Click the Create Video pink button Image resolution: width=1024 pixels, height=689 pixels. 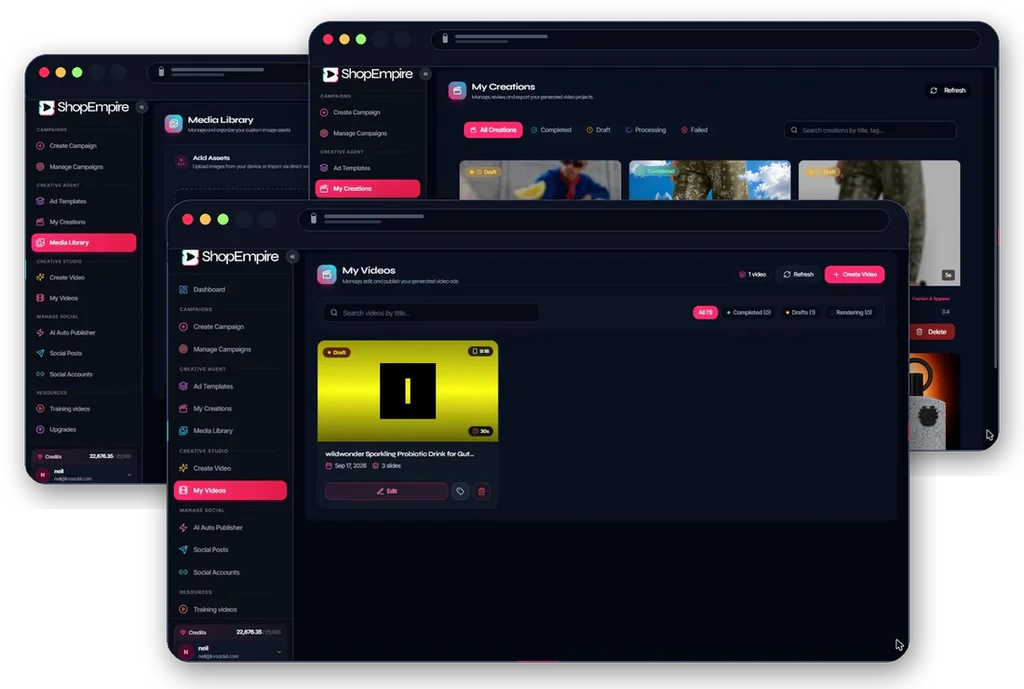click(x=854, y=274)
